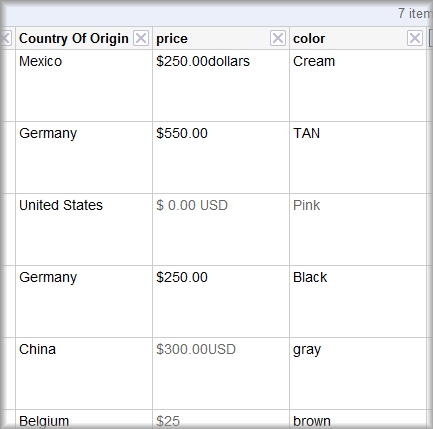This screenshot has width=433, height=429.
Task: Select the gray color cell
Action: click(358, 374)
